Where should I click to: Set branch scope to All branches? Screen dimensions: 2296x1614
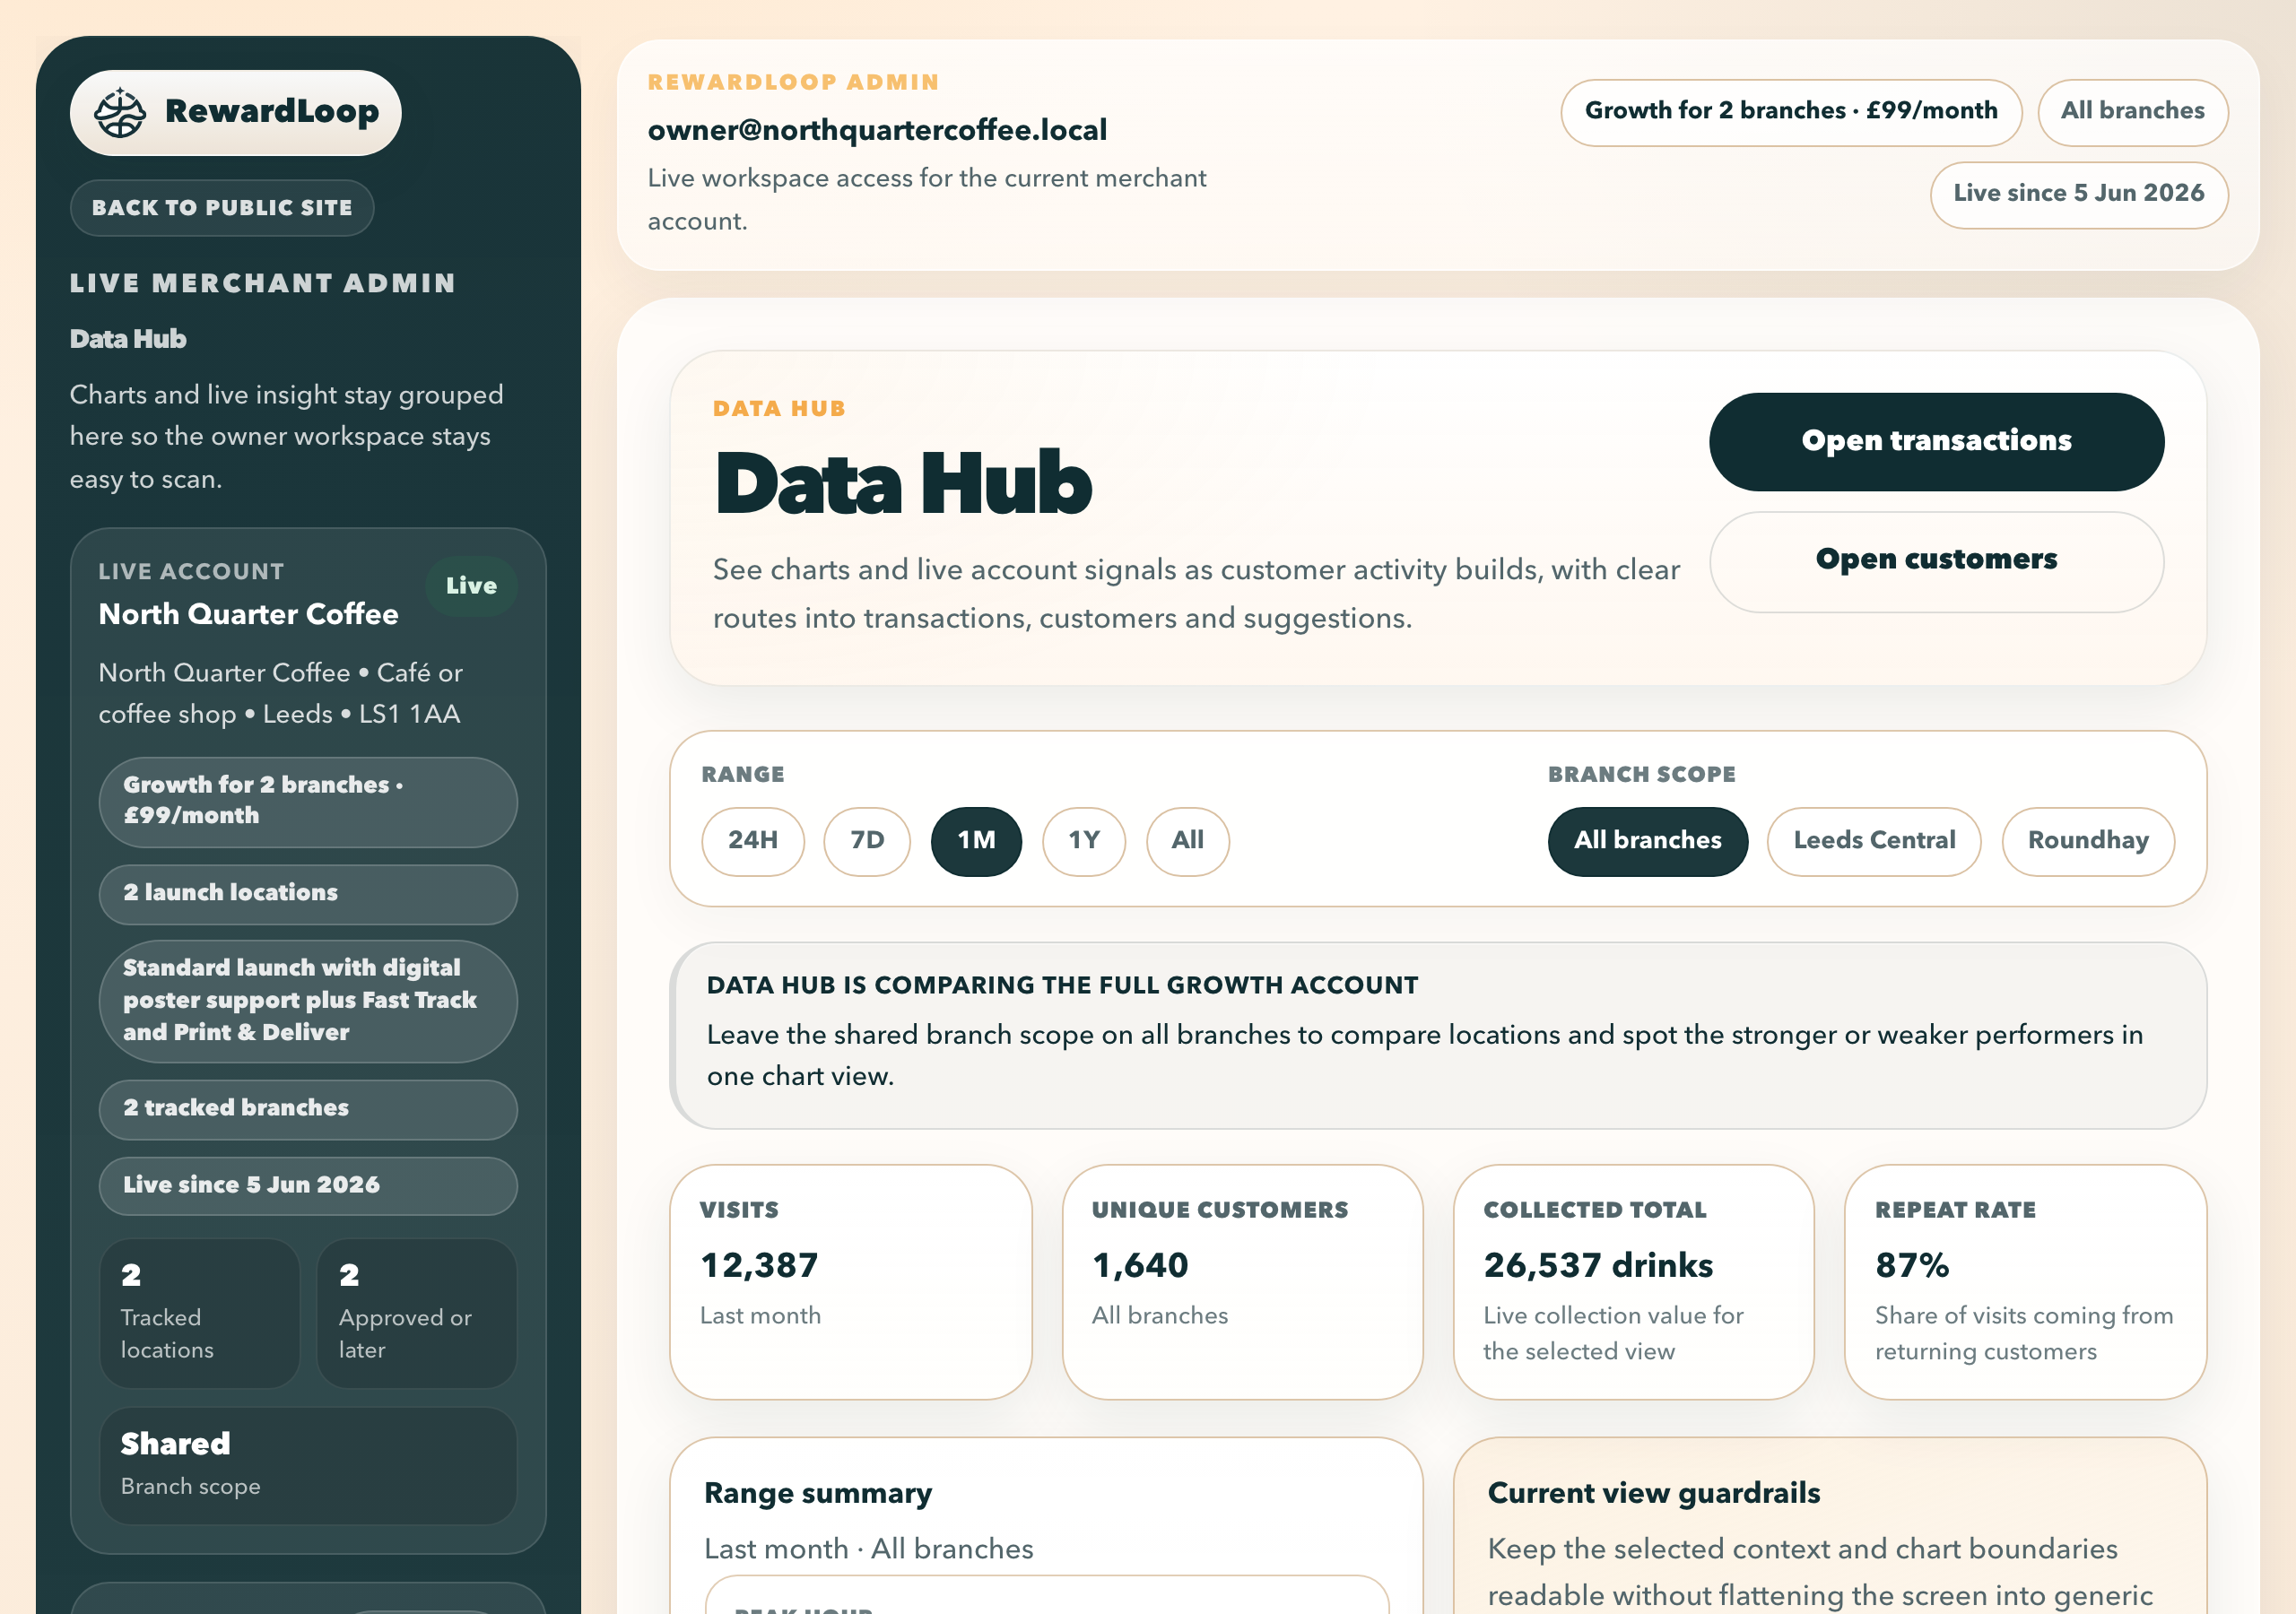(1648, 841)
